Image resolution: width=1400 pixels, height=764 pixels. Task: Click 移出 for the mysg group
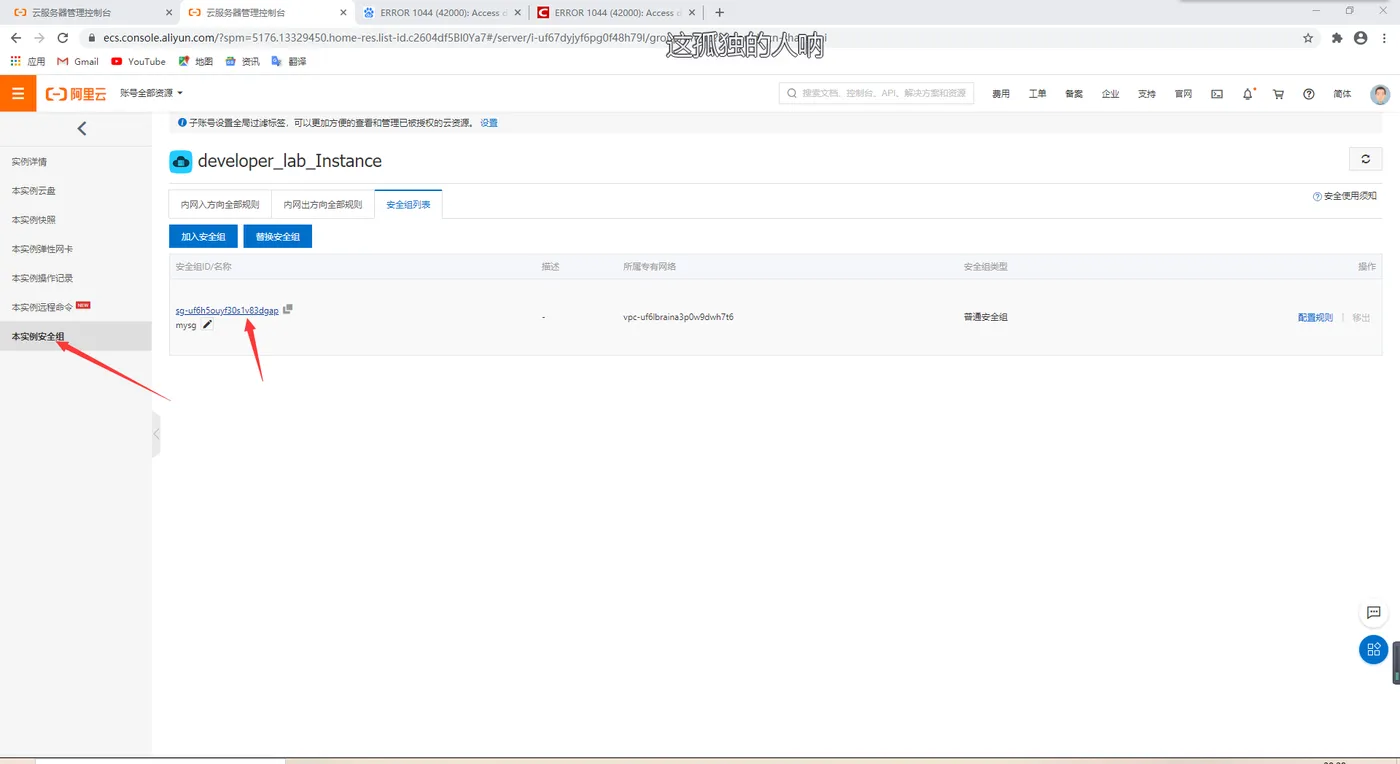[1361, 317]
